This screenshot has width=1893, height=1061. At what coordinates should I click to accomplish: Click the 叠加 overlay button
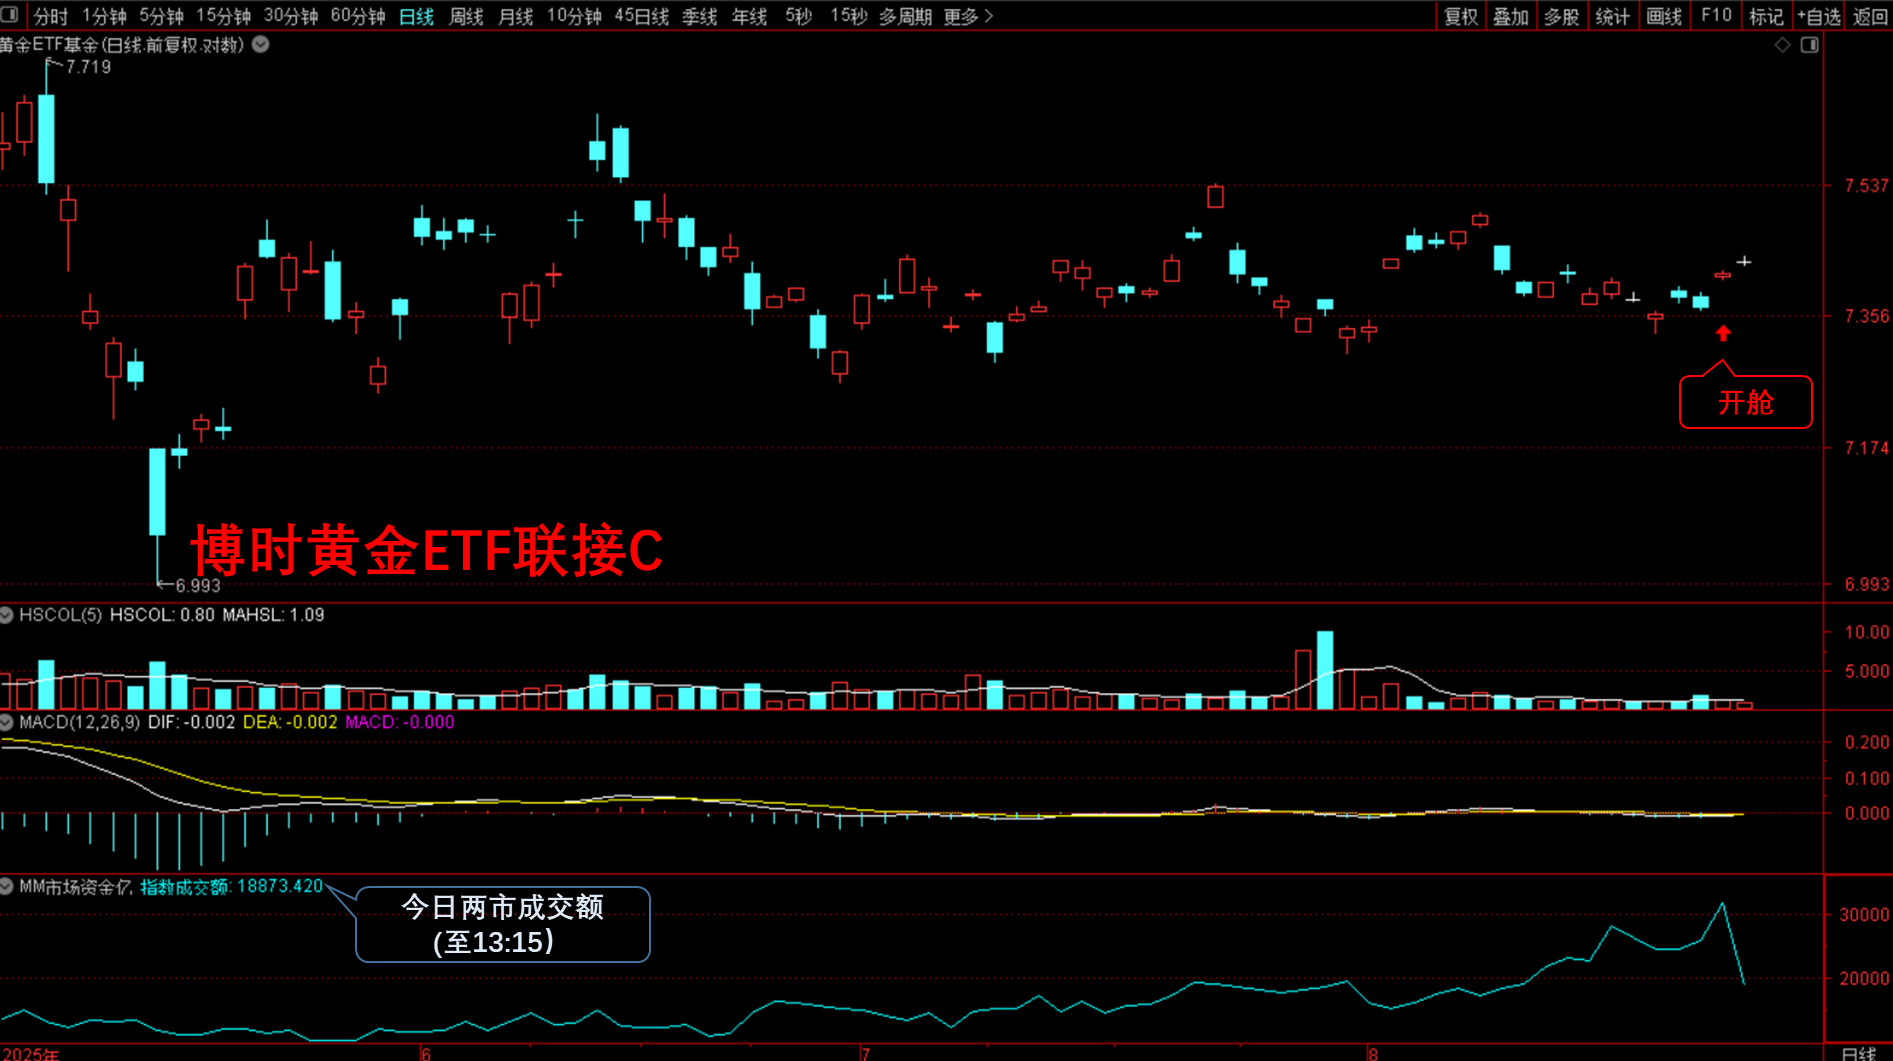tap(1511, 16)
